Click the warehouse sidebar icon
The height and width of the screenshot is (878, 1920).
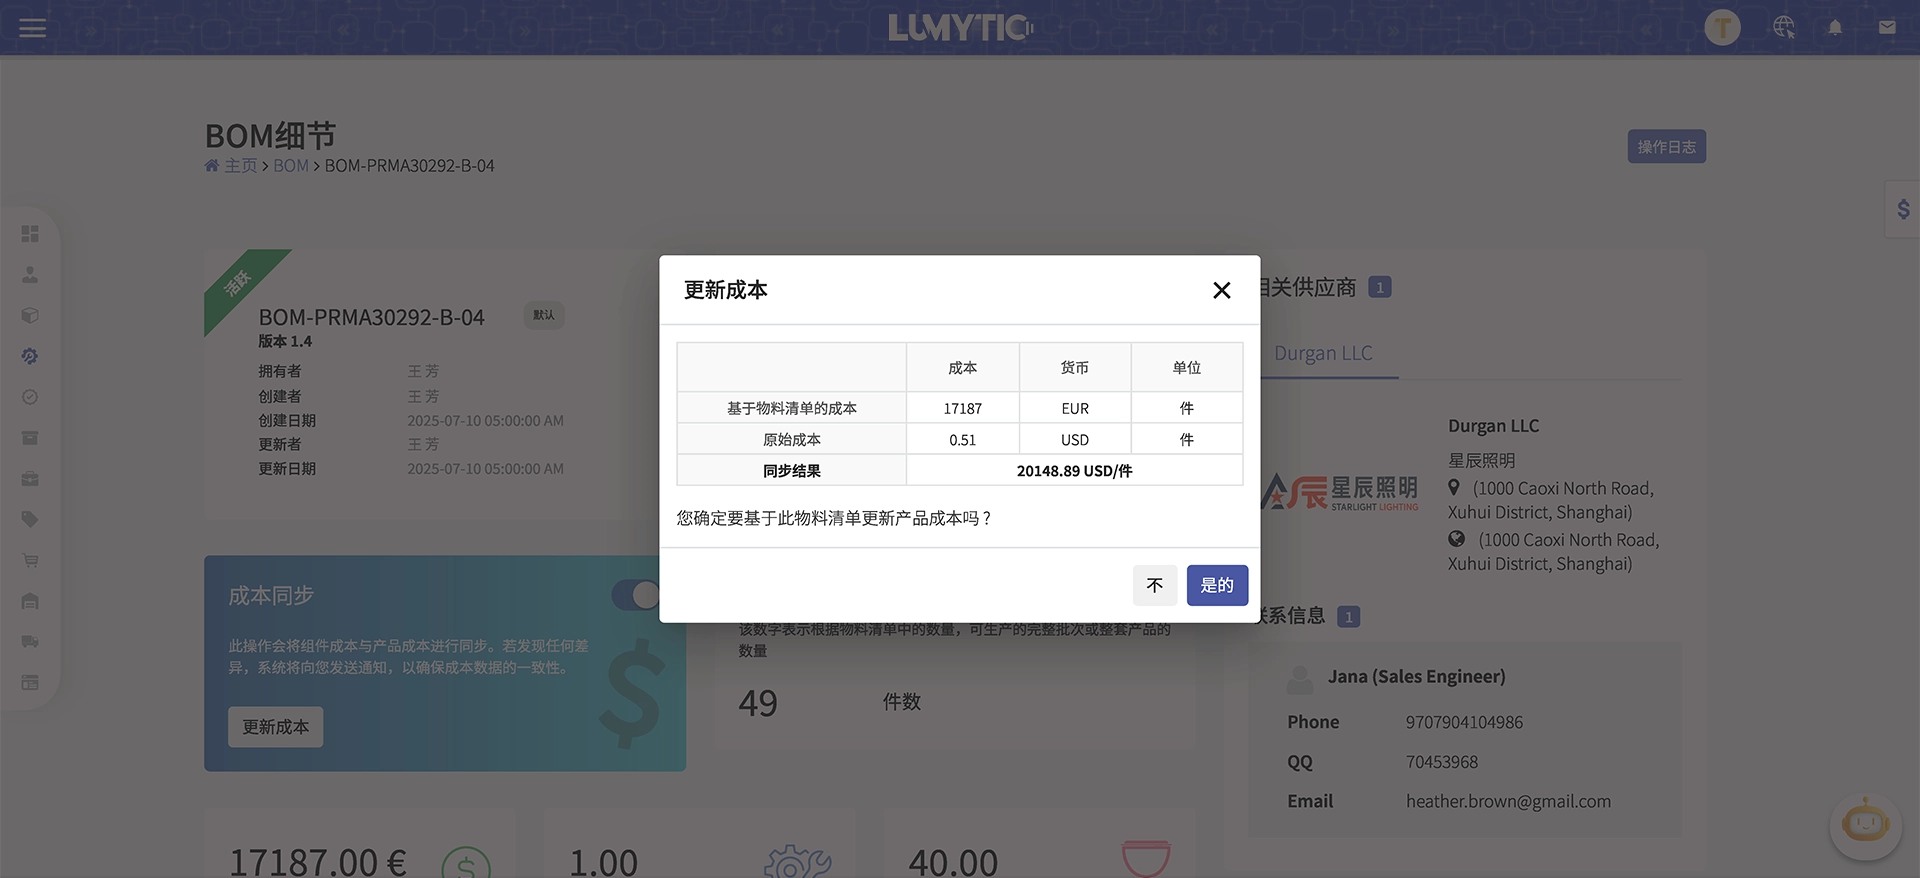(30, 601)
